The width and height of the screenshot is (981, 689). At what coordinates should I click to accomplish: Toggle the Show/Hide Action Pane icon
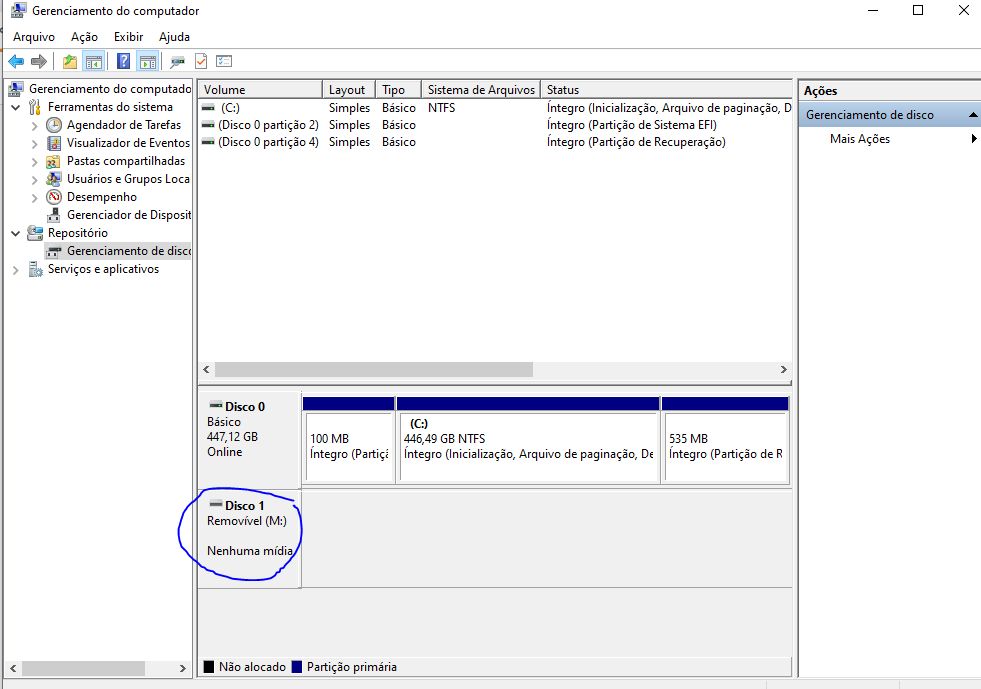[x=148, y=61]
